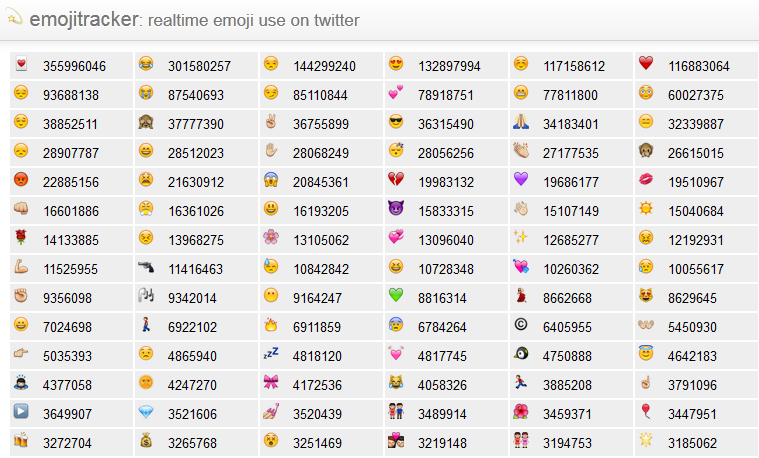Click the money bag emoji
The image size is (759, 458).
[146, 441]
